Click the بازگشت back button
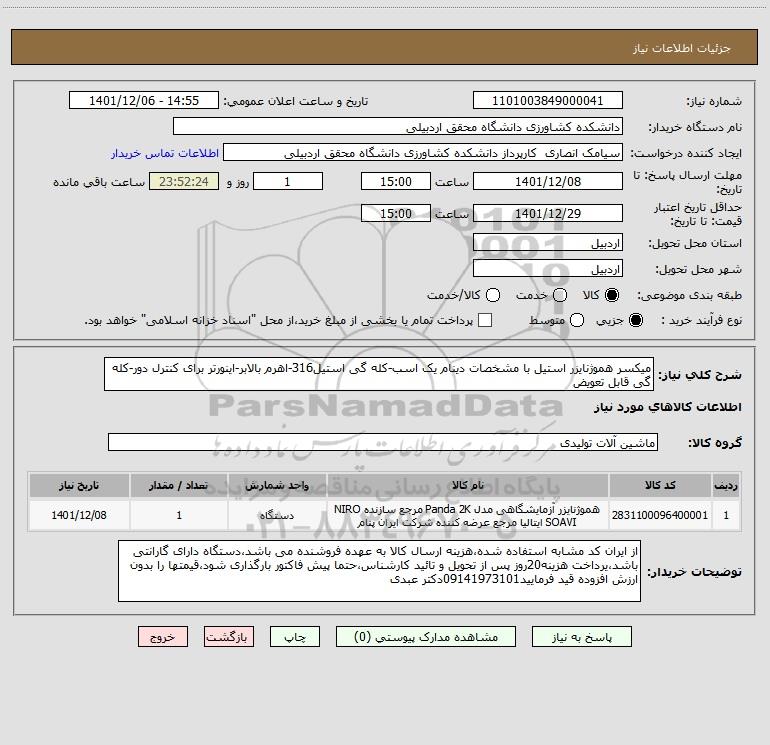 click(229, 637)
